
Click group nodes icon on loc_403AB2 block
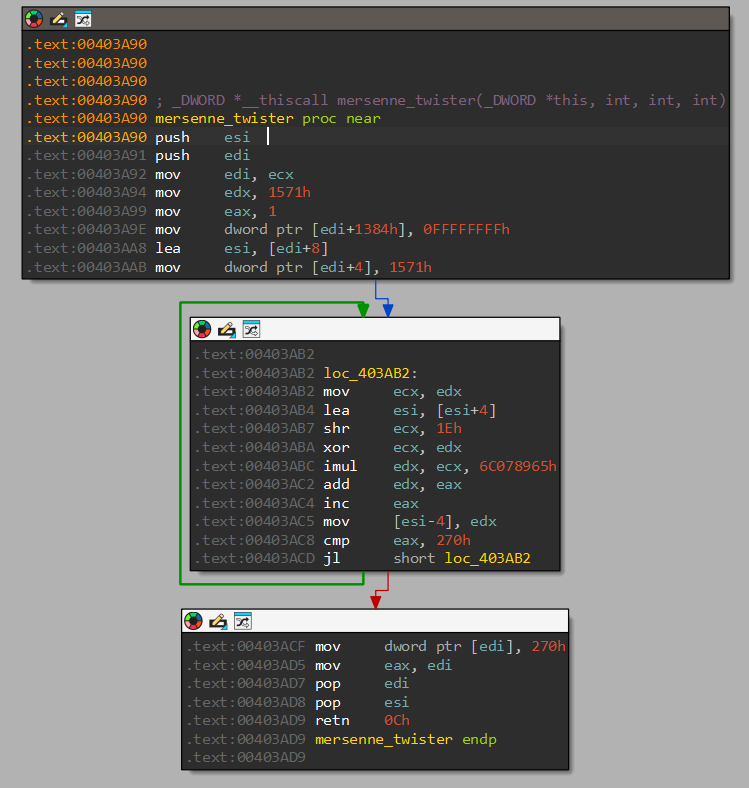pos(251,329)
